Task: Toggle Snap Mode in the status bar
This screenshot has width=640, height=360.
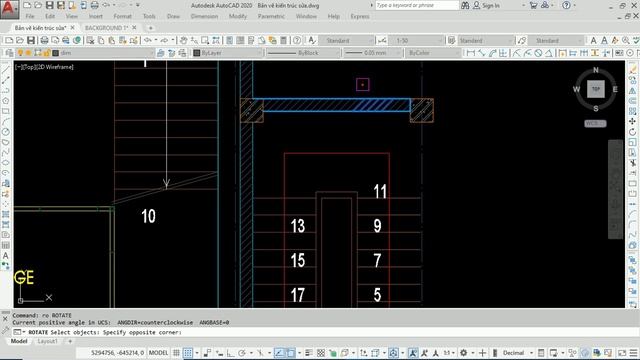Action: pos(188,353)
